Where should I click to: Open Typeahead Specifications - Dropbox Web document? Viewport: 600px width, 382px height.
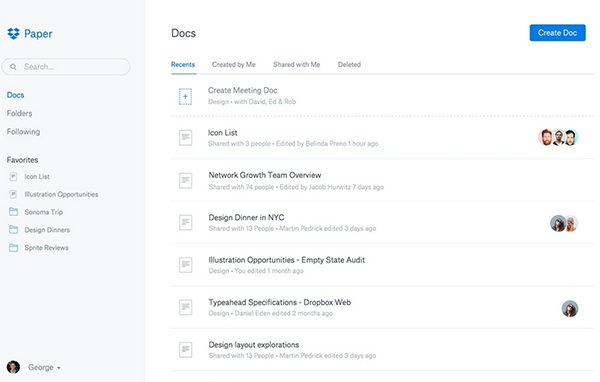pyautogui.click(x=280, y=302)
